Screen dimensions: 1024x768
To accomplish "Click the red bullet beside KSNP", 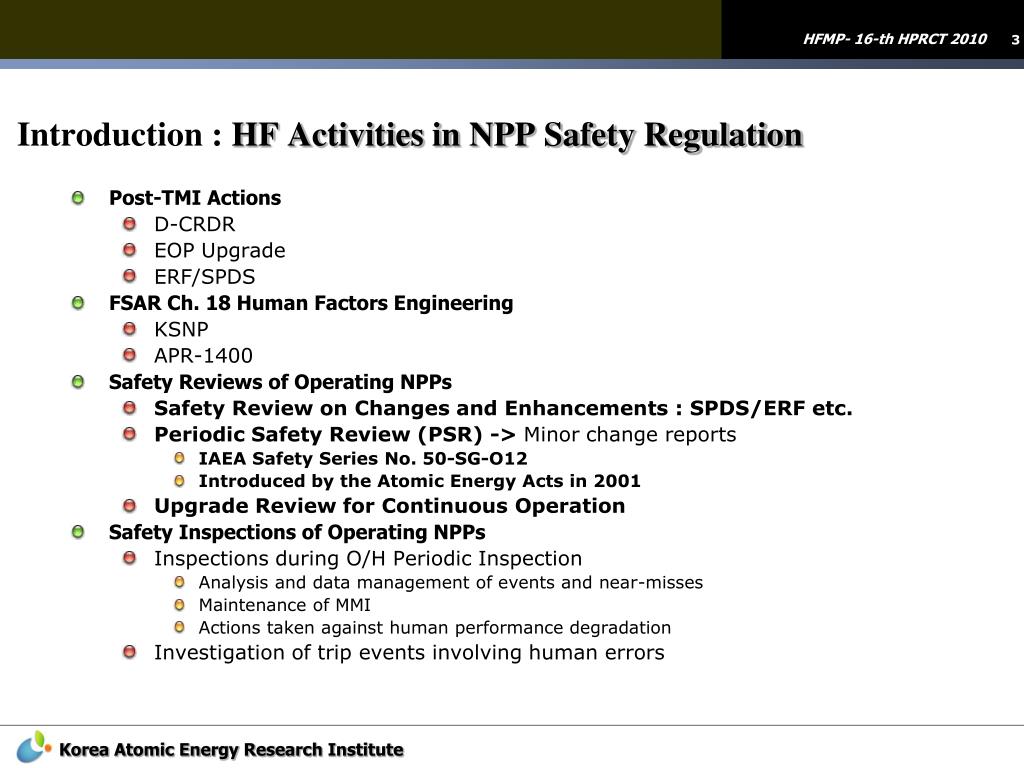I will tap(129, 328).
